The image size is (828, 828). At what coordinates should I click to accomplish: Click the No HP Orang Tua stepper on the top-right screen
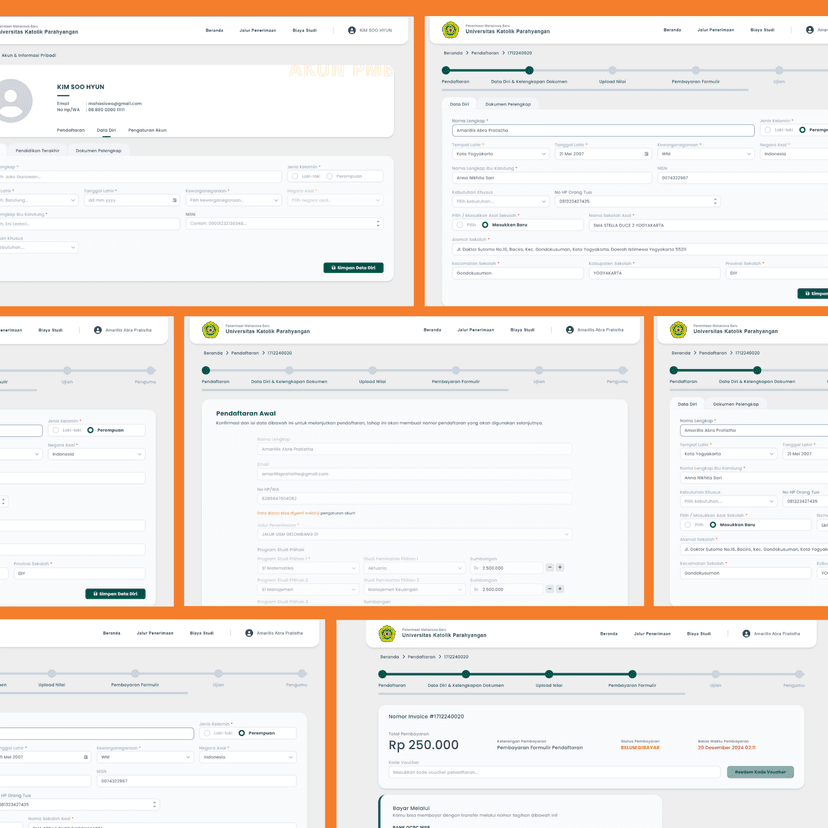[x=715, y=201]
